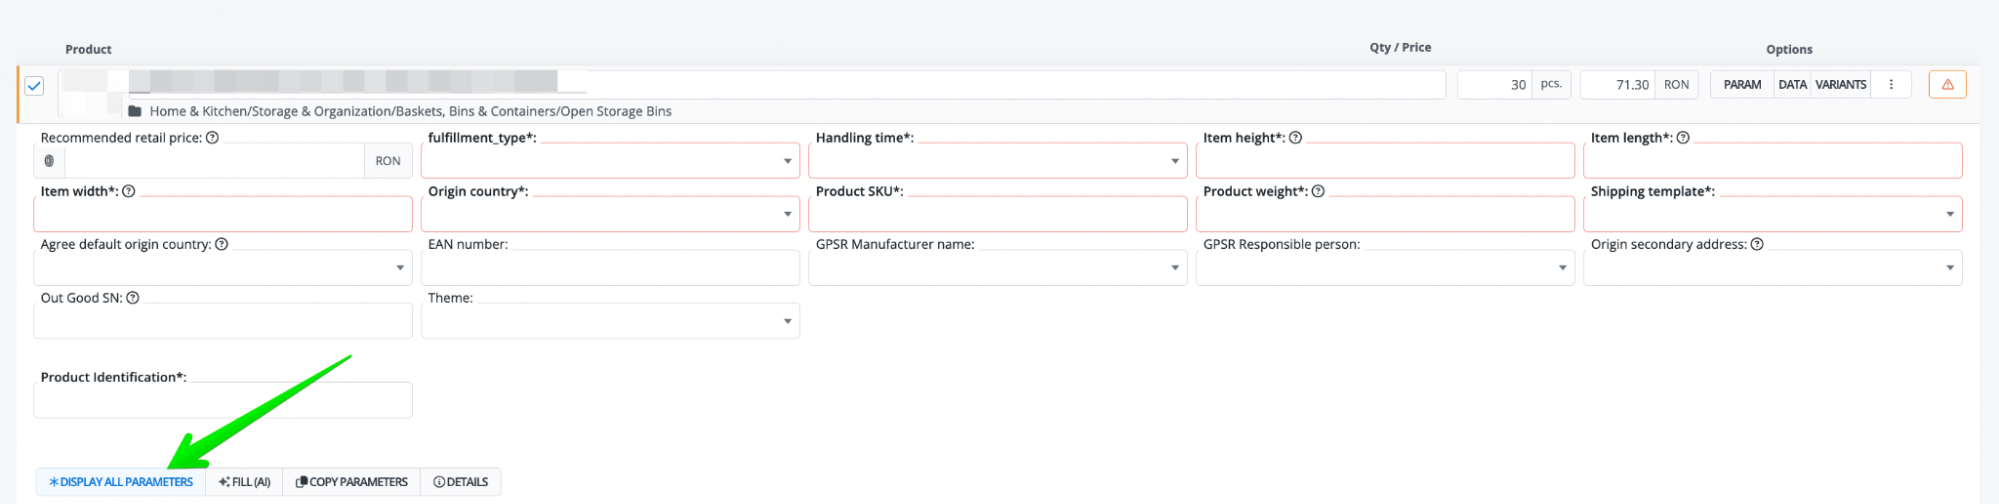Image resolution: width=1999 pixels, height=504 pixels.
Task: Click the Product SKU input field
Action: (x=997, y=214)
